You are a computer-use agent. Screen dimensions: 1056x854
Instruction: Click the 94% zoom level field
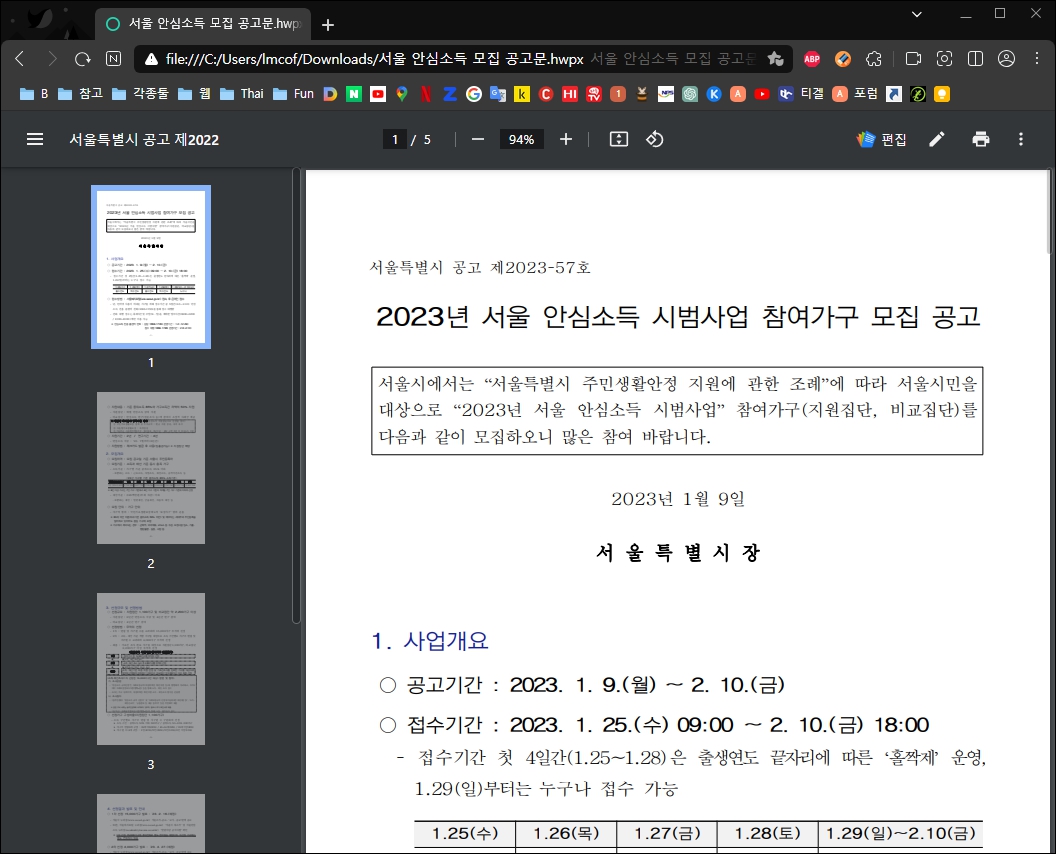coord(521,139)
